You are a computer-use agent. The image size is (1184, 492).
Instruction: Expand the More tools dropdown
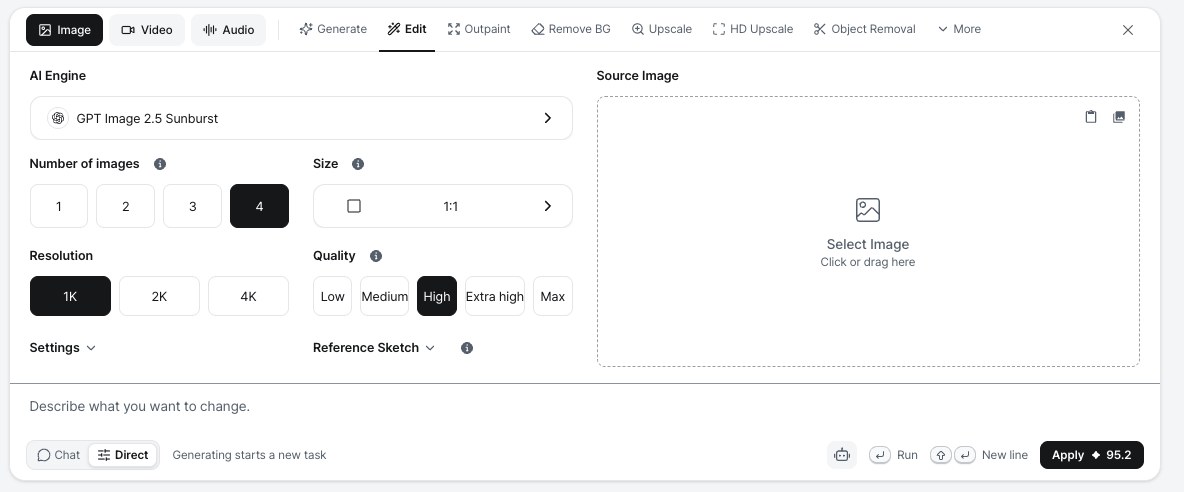coord(959,29)
